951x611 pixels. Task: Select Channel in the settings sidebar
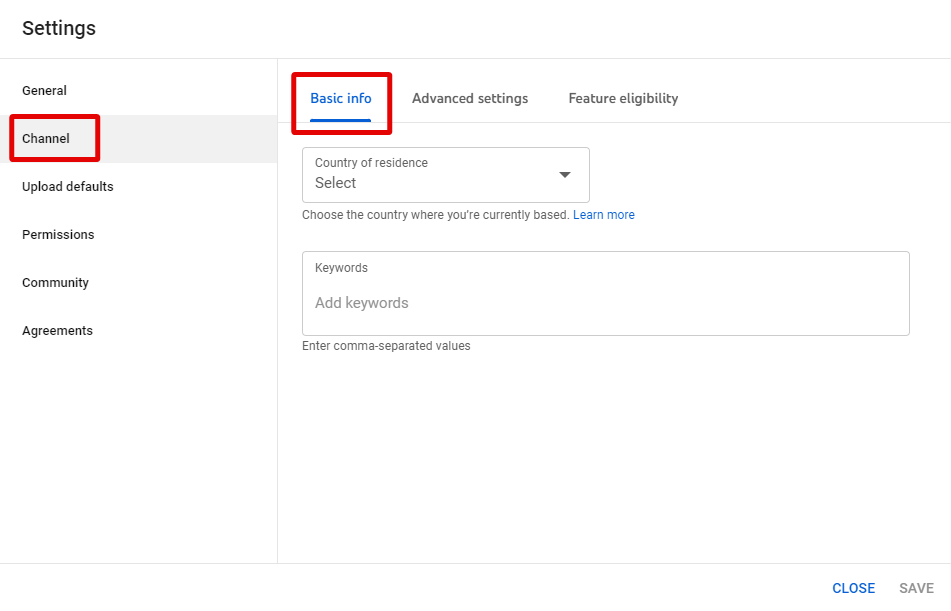pos(138,139)
